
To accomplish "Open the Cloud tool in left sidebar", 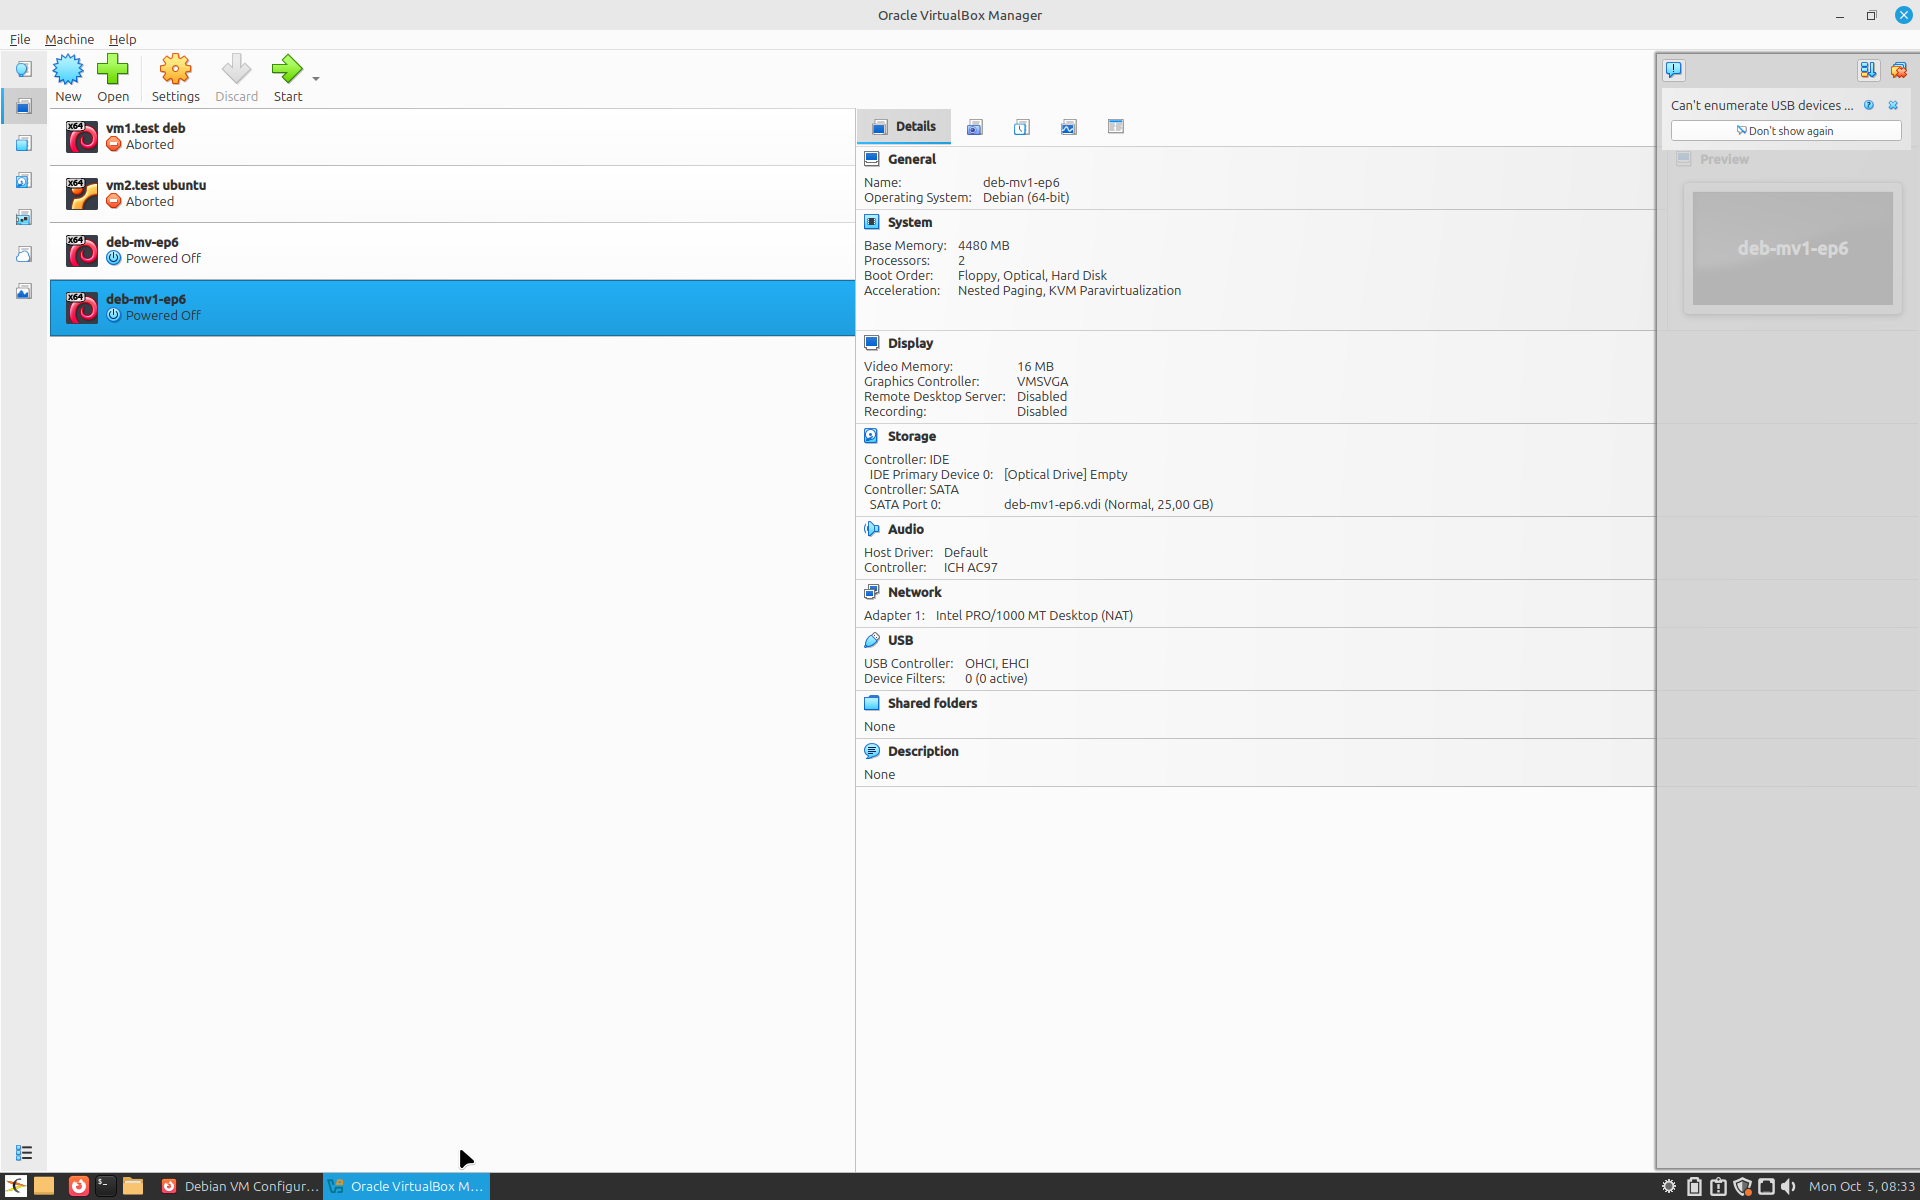I will click(x=24, y=254).
